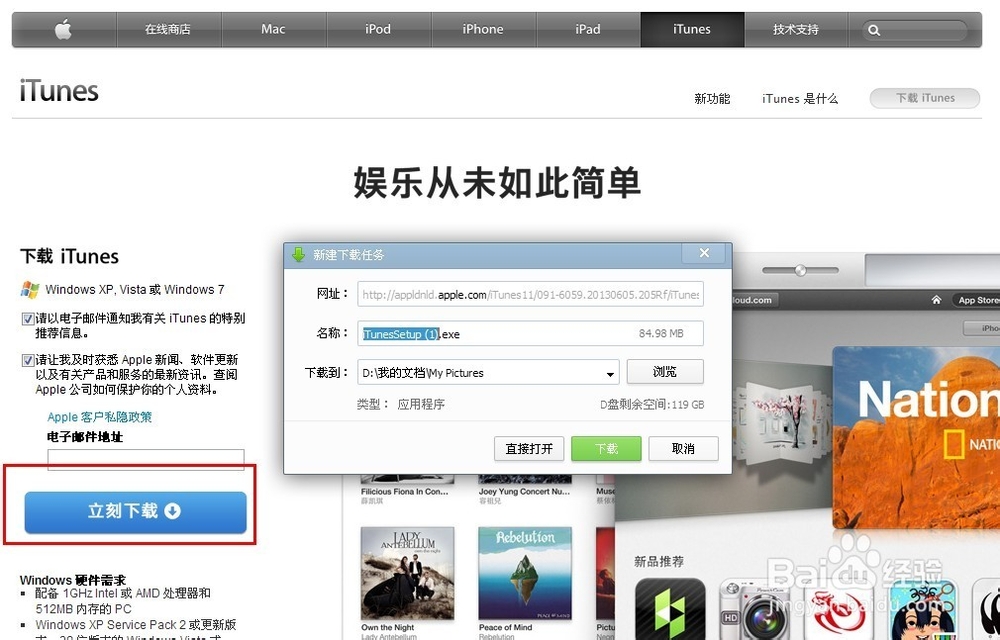Click Filicious Fiona In Con... title
This screenshot has height=640, width=1000.
point(404,492)
